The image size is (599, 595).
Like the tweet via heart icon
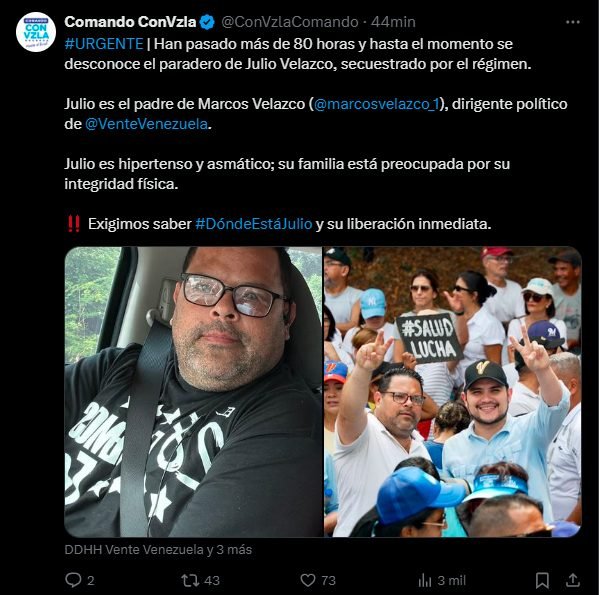(x=308, y=580)
